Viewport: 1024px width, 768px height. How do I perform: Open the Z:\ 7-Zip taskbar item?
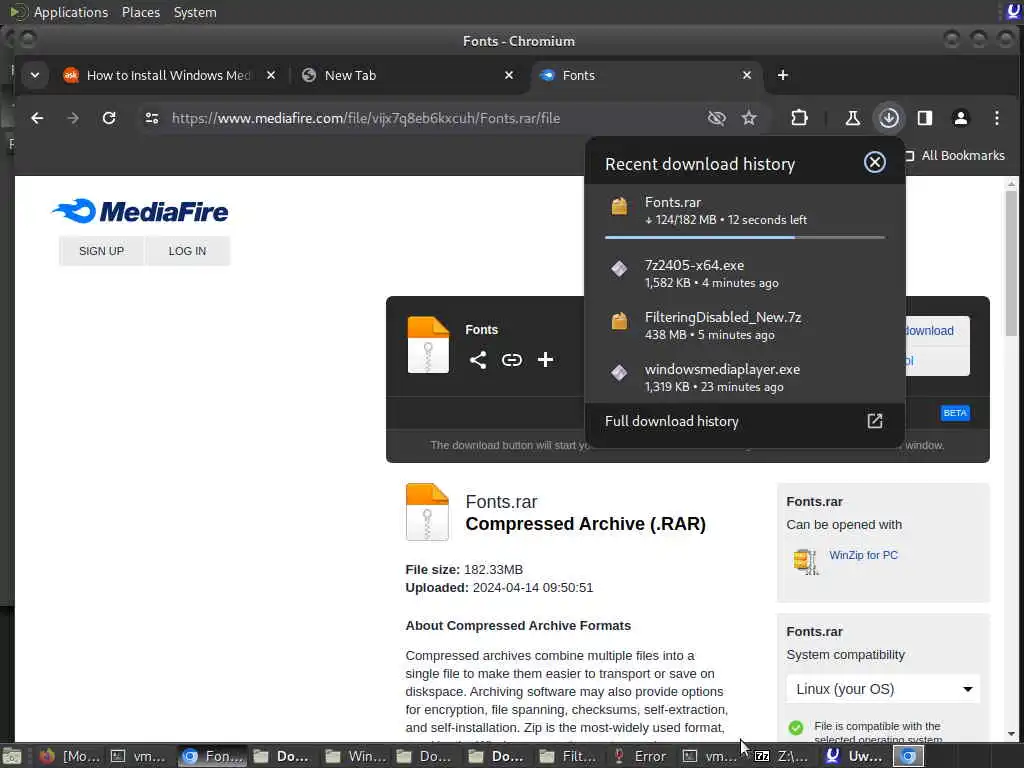pyautogui.click(x=782, y=756)
